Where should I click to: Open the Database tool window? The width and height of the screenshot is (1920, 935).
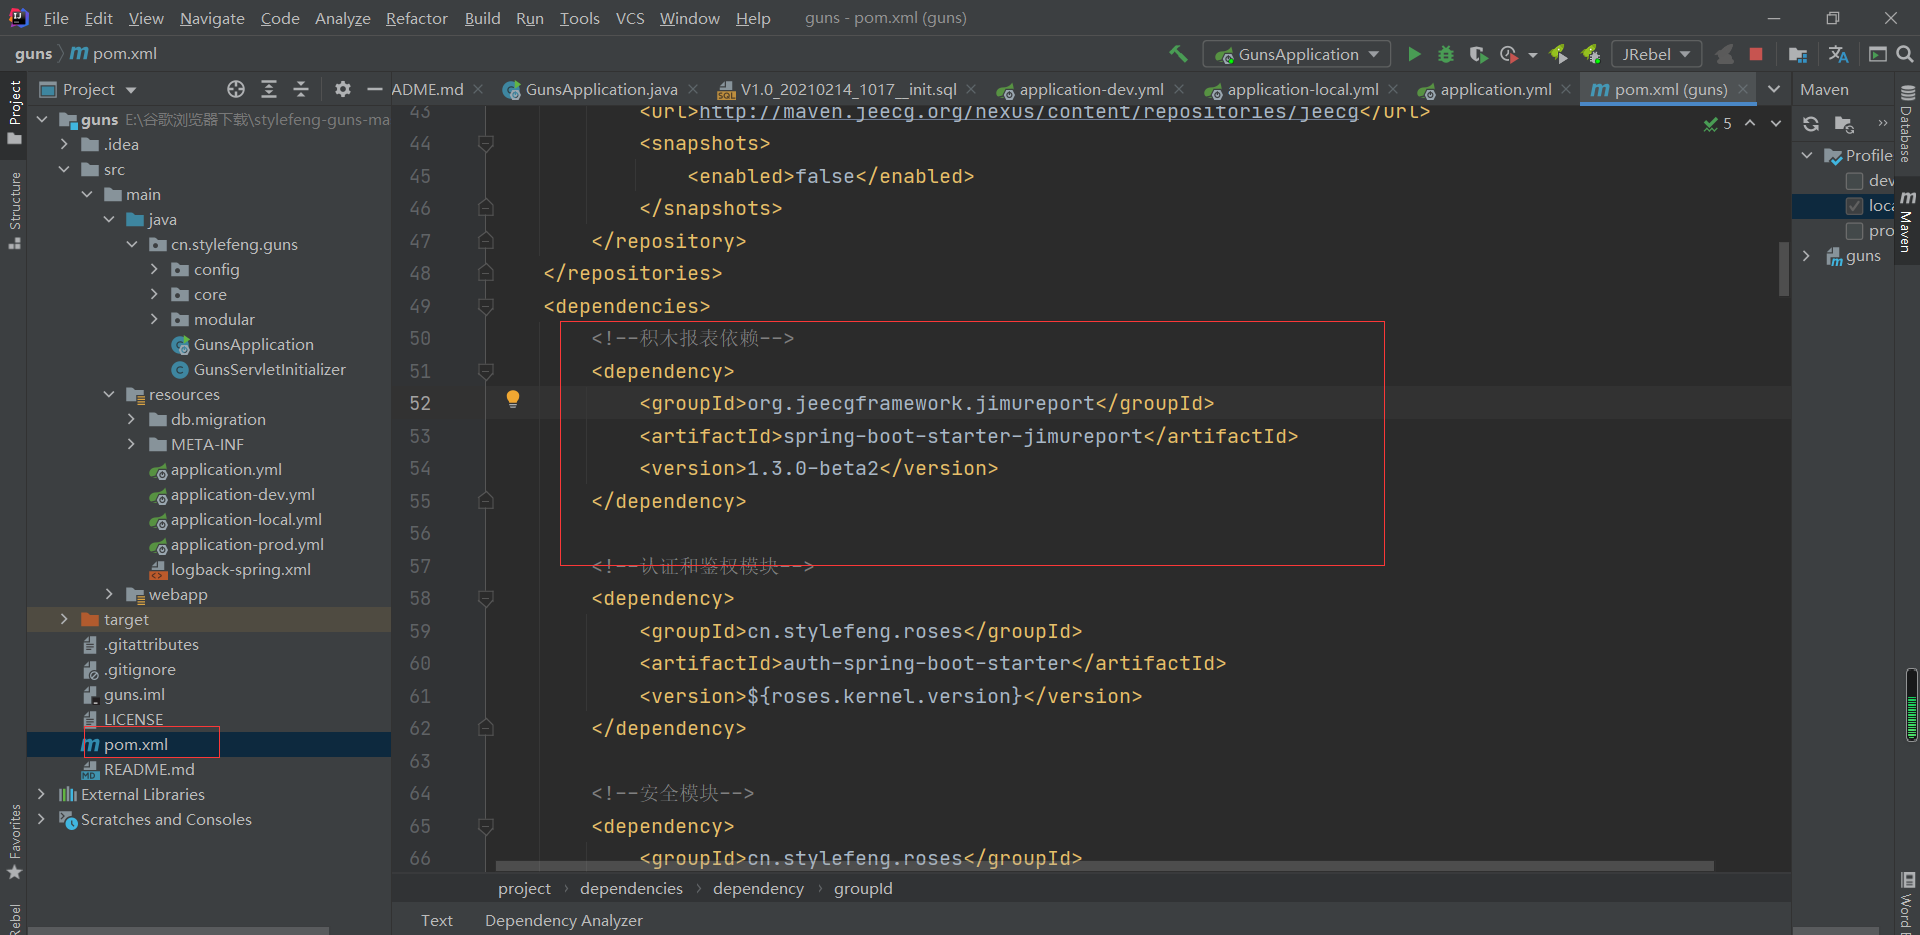(1906, 125)
